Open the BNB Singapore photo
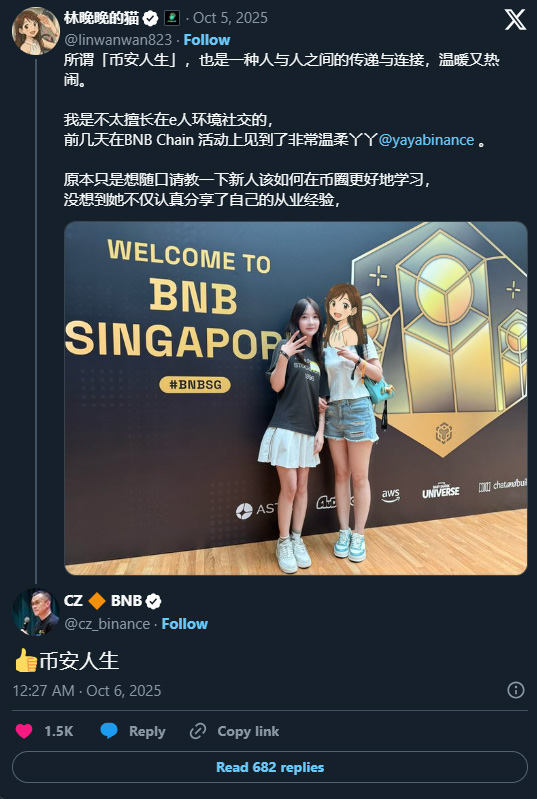This screenshot has height=799, width=537. click(296, 398)
